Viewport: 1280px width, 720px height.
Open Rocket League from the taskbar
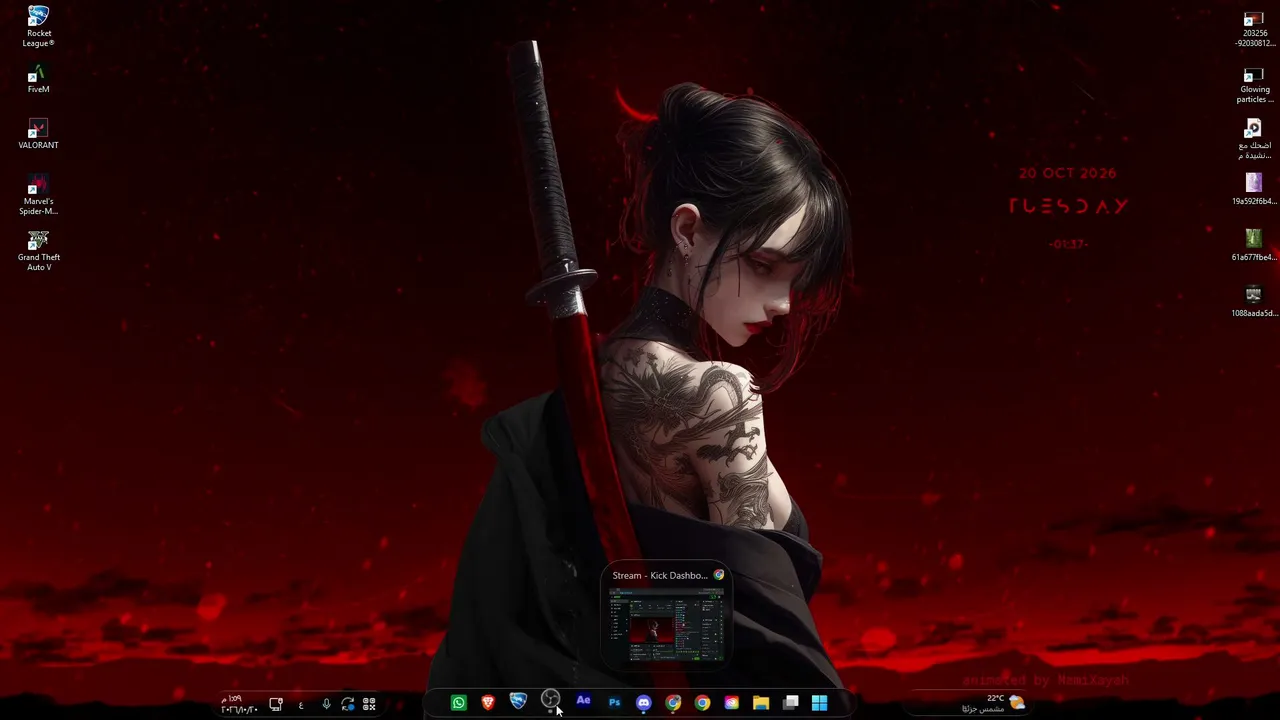[x=518, y=702]
